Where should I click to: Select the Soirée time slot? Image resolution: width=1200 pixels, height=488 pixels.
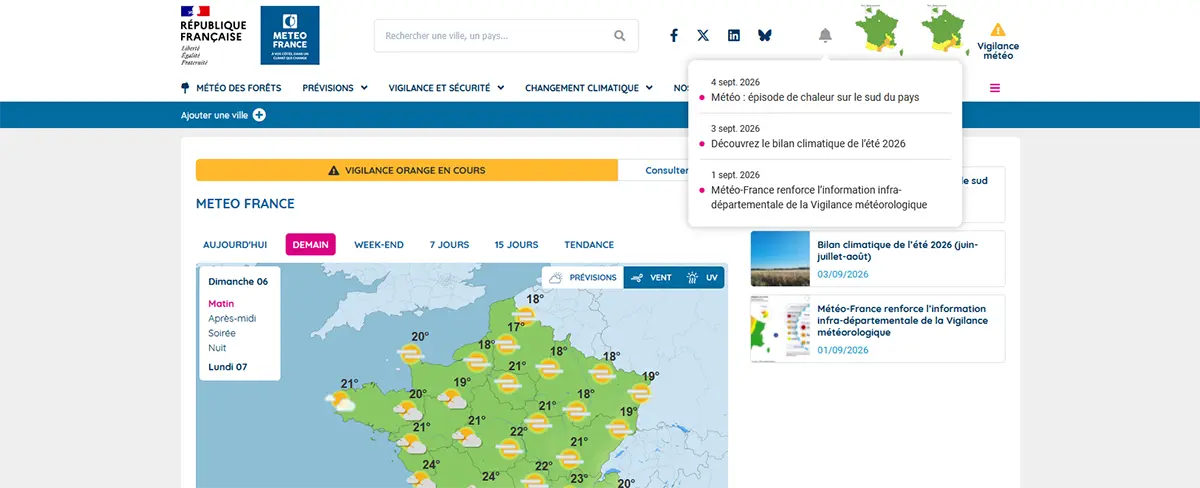point(223,333)
